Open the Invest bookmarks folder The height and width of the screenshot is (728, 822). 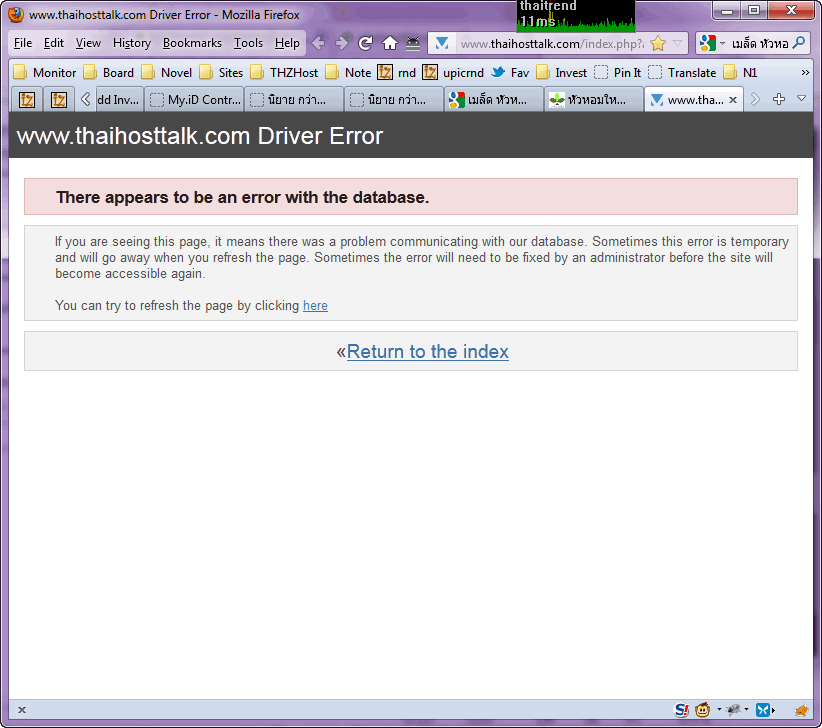[562, 72]
